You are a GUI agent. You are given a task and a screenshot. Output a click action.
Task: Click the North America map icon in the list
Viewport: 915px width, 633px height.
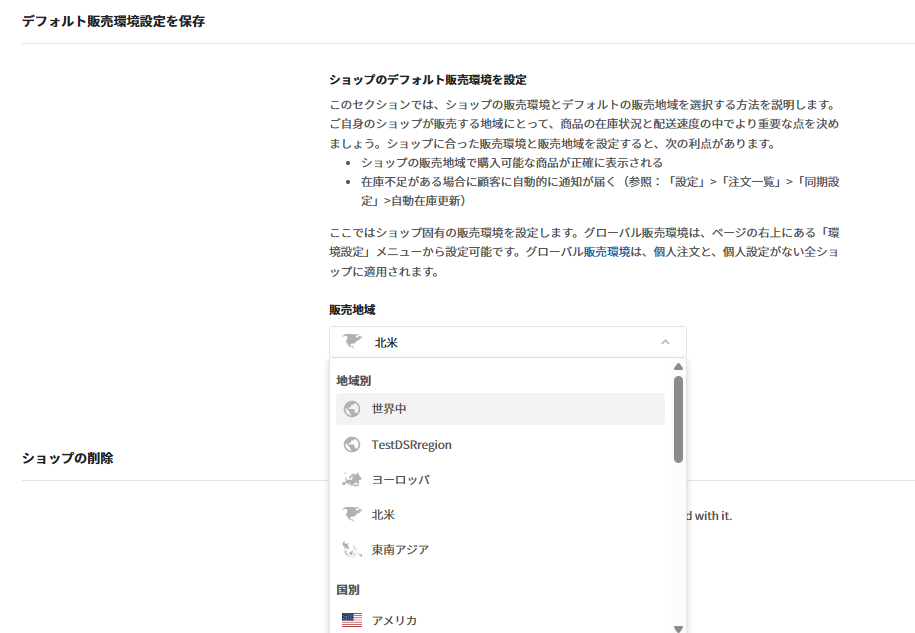pos(351,515)
